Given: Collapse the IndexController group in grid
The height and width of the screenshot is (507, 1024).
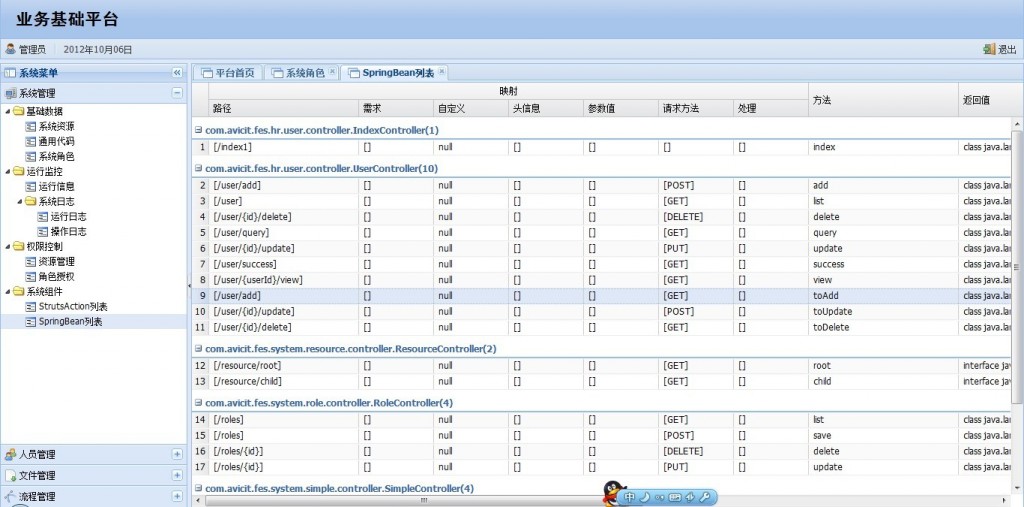Looking at the screenshot, I should point(198,130).
